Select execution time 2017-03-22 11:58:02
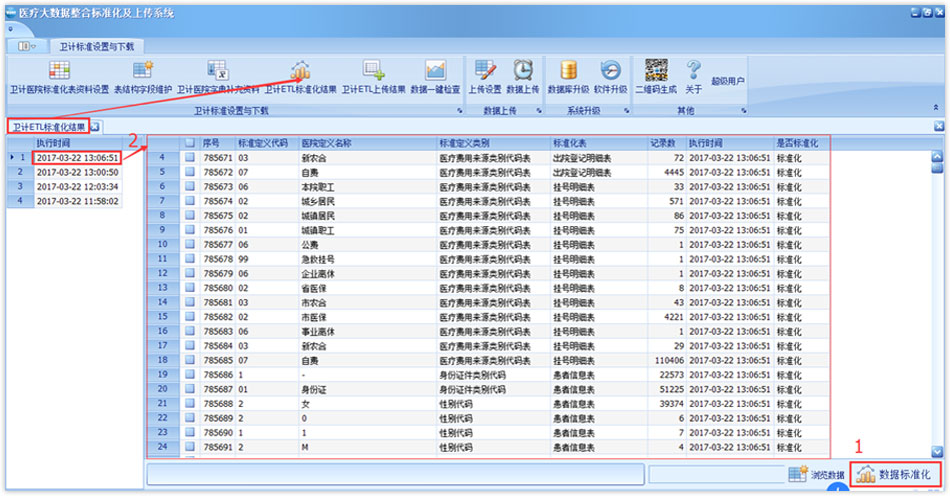 [77, 201]
